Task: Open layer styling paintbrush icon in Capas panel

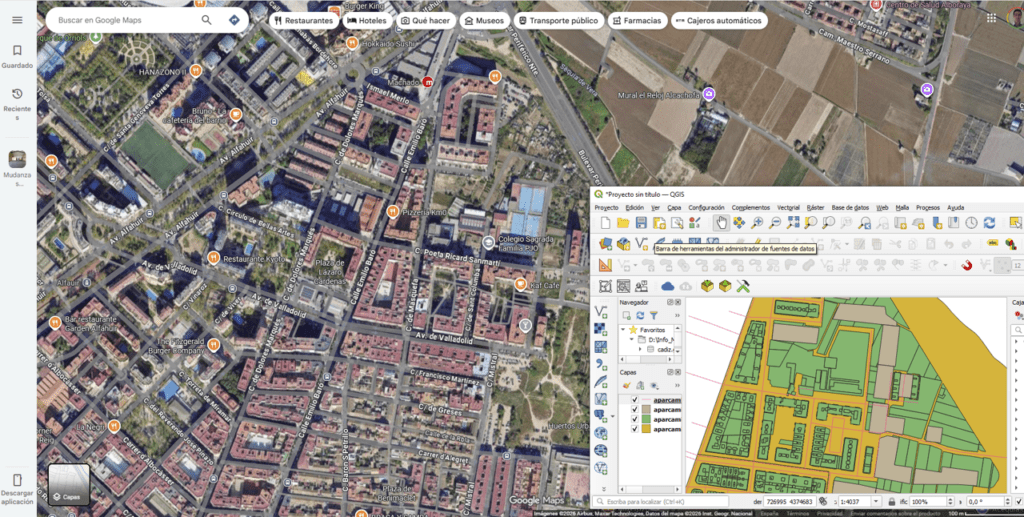Action: [x=626, y=385]
